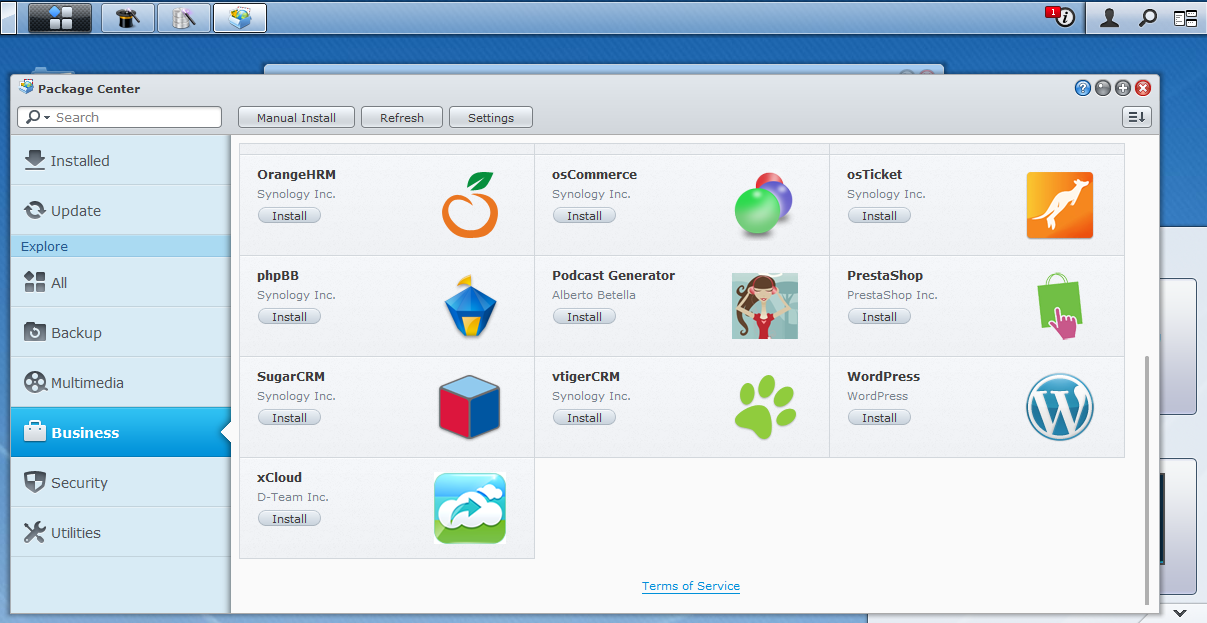Click the D-Team Inc. author text

(x=293, y=497)
